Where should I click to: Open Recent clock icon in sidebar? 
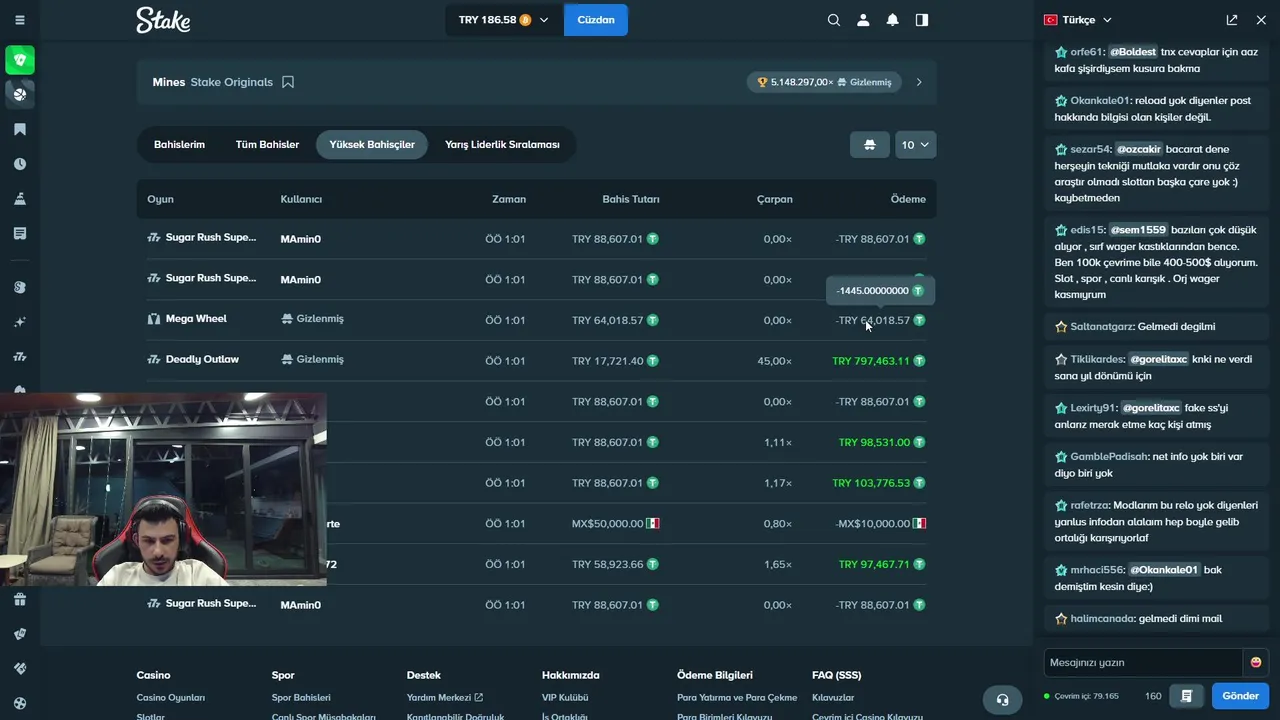[x=20, y=164]
